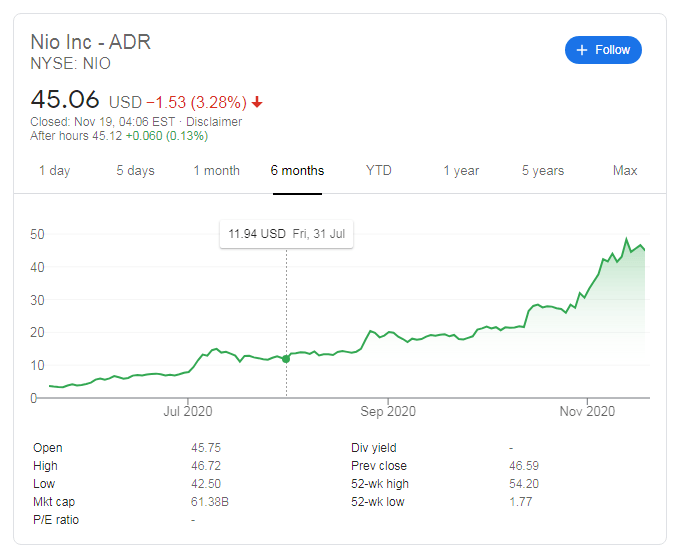Click the 11.94 USD tooltip

[x=287, y=234]
